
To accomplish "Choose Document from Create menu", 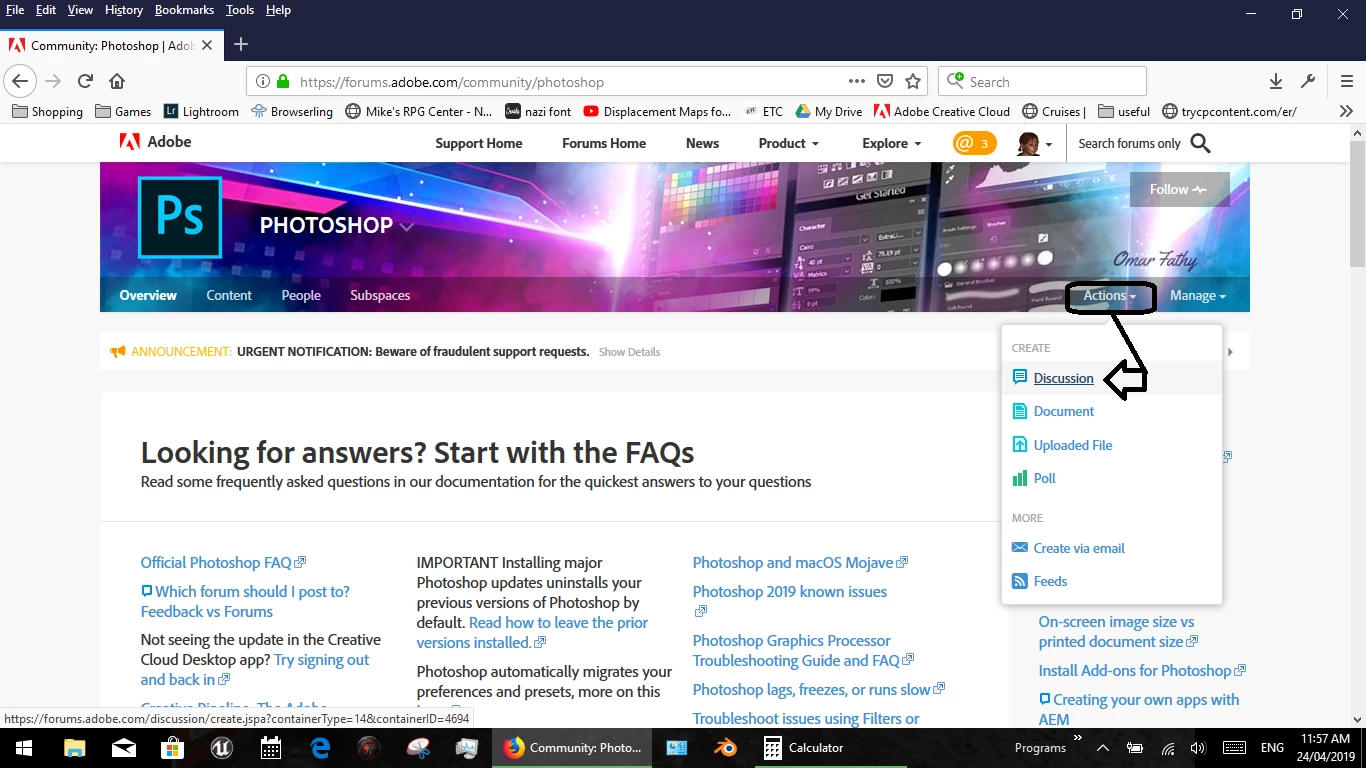I will (1063, 411).
